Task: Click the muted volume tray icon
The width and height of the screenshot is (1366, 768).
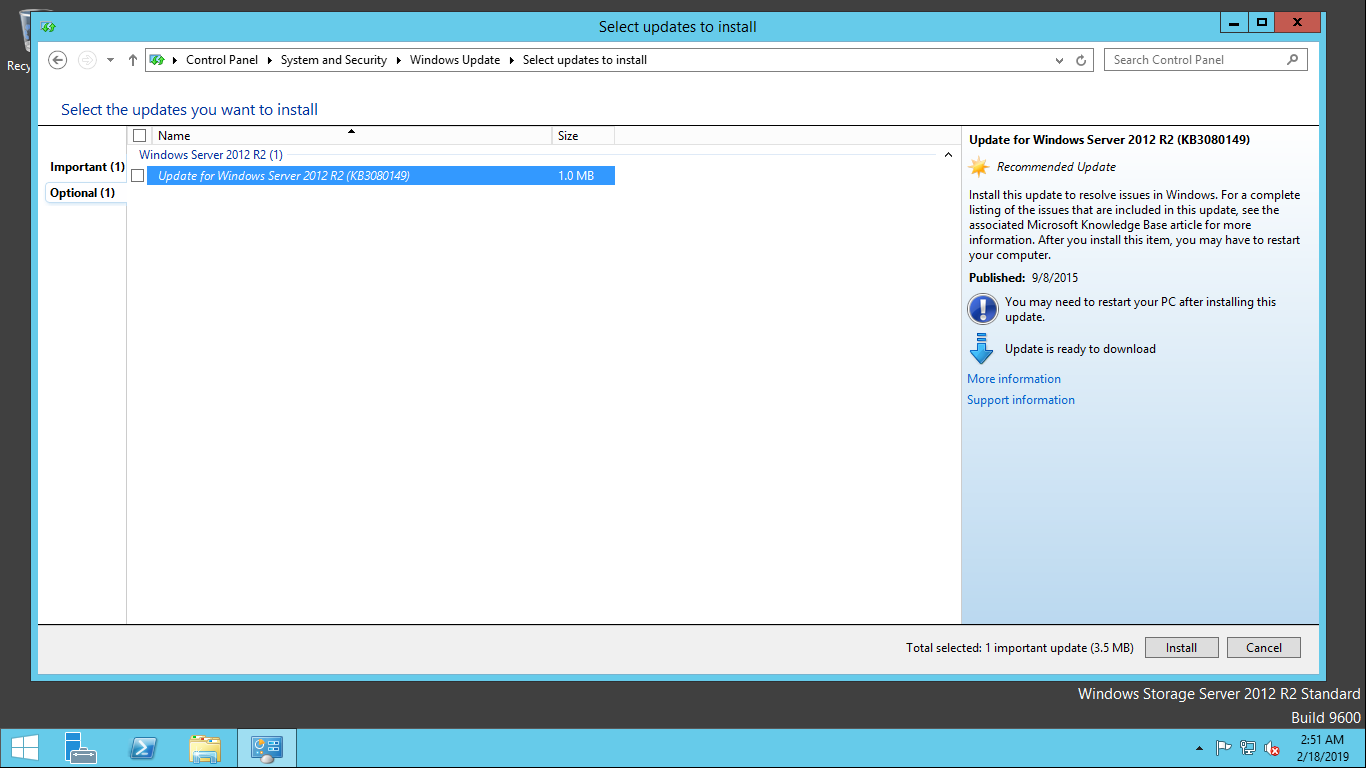Action: click(1272, 748)
